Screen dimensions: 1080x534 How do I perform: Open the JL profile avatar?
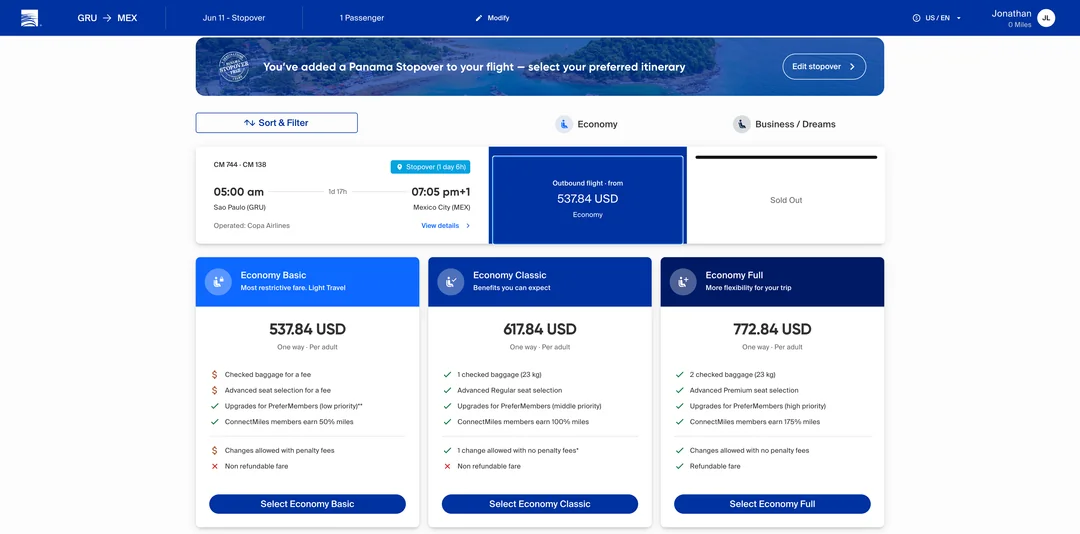[x=1046, y=18]
